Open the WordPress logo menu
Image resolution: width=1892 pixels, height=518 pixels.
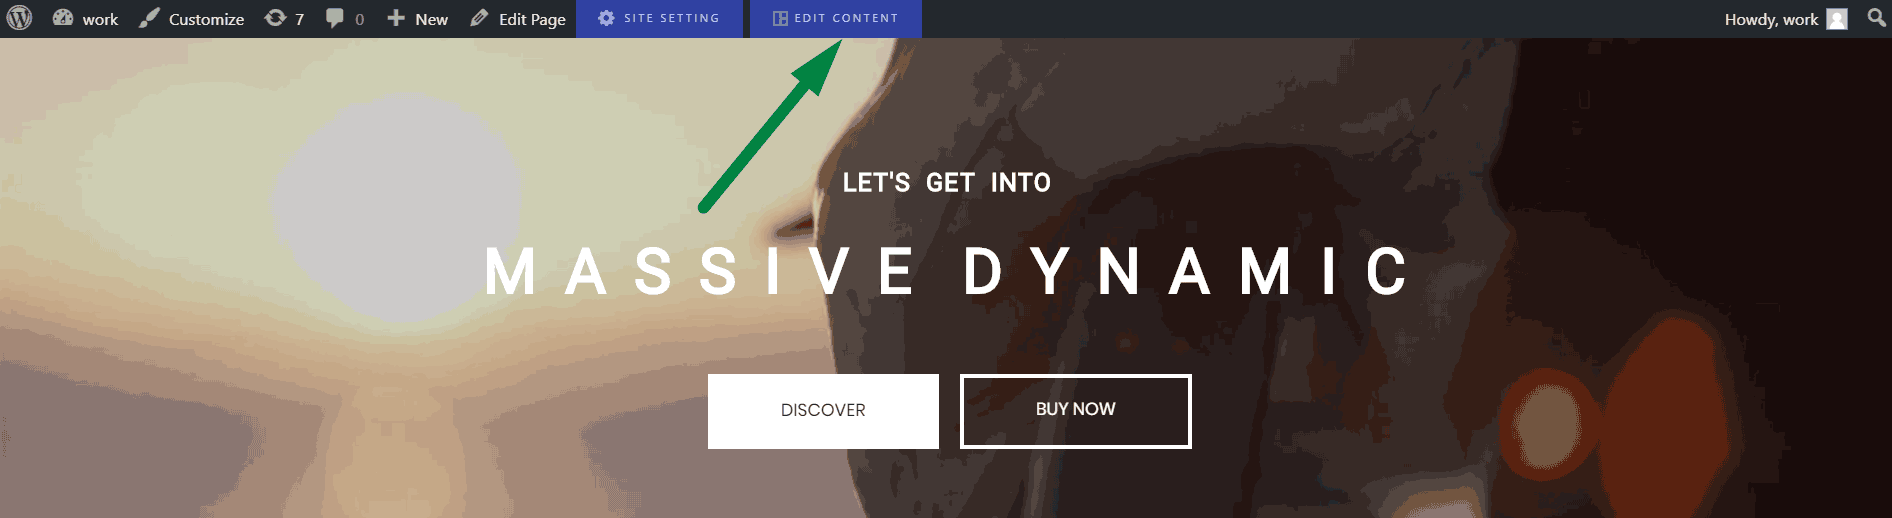(x=19, y=18)
